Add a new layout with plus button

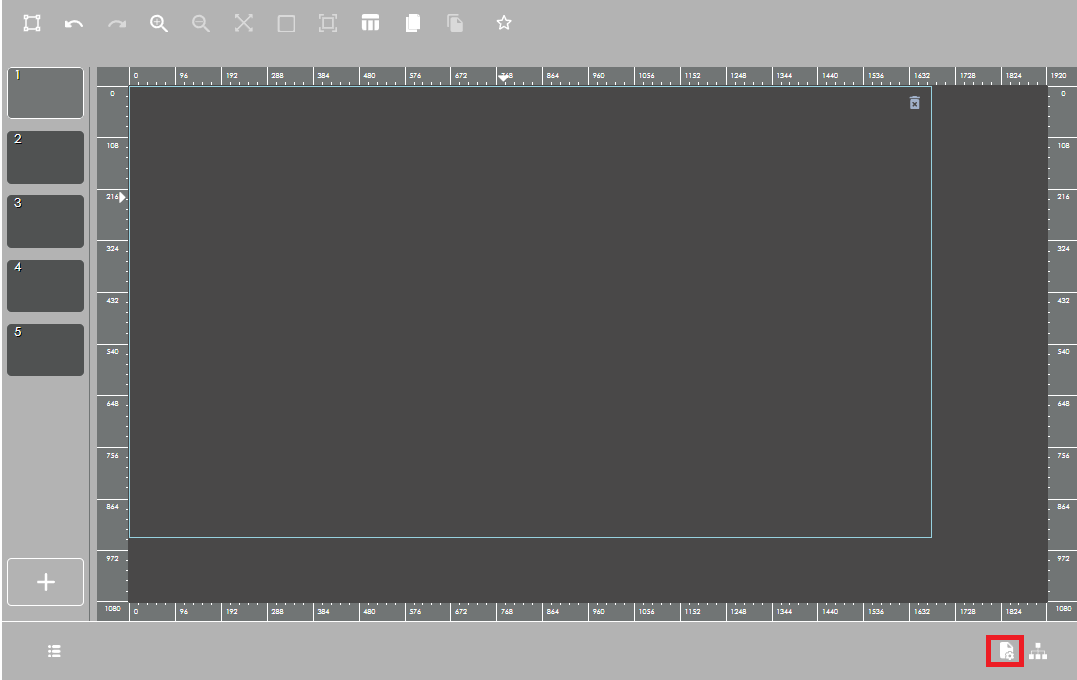[45, 582]
